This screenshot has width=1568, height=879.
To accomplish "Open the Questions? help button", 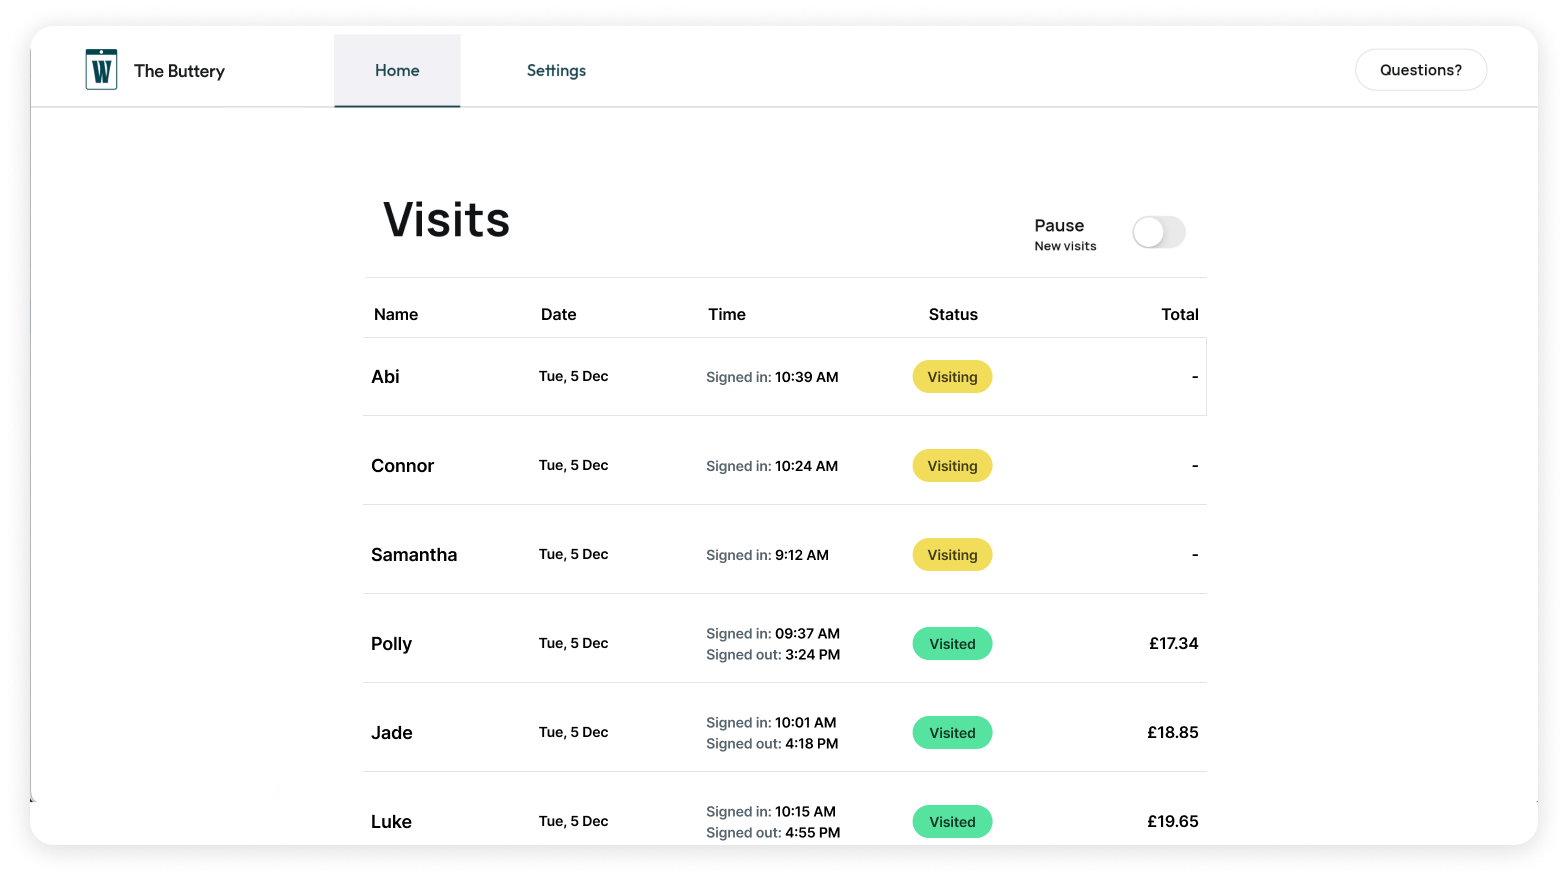I will 1421,70.
